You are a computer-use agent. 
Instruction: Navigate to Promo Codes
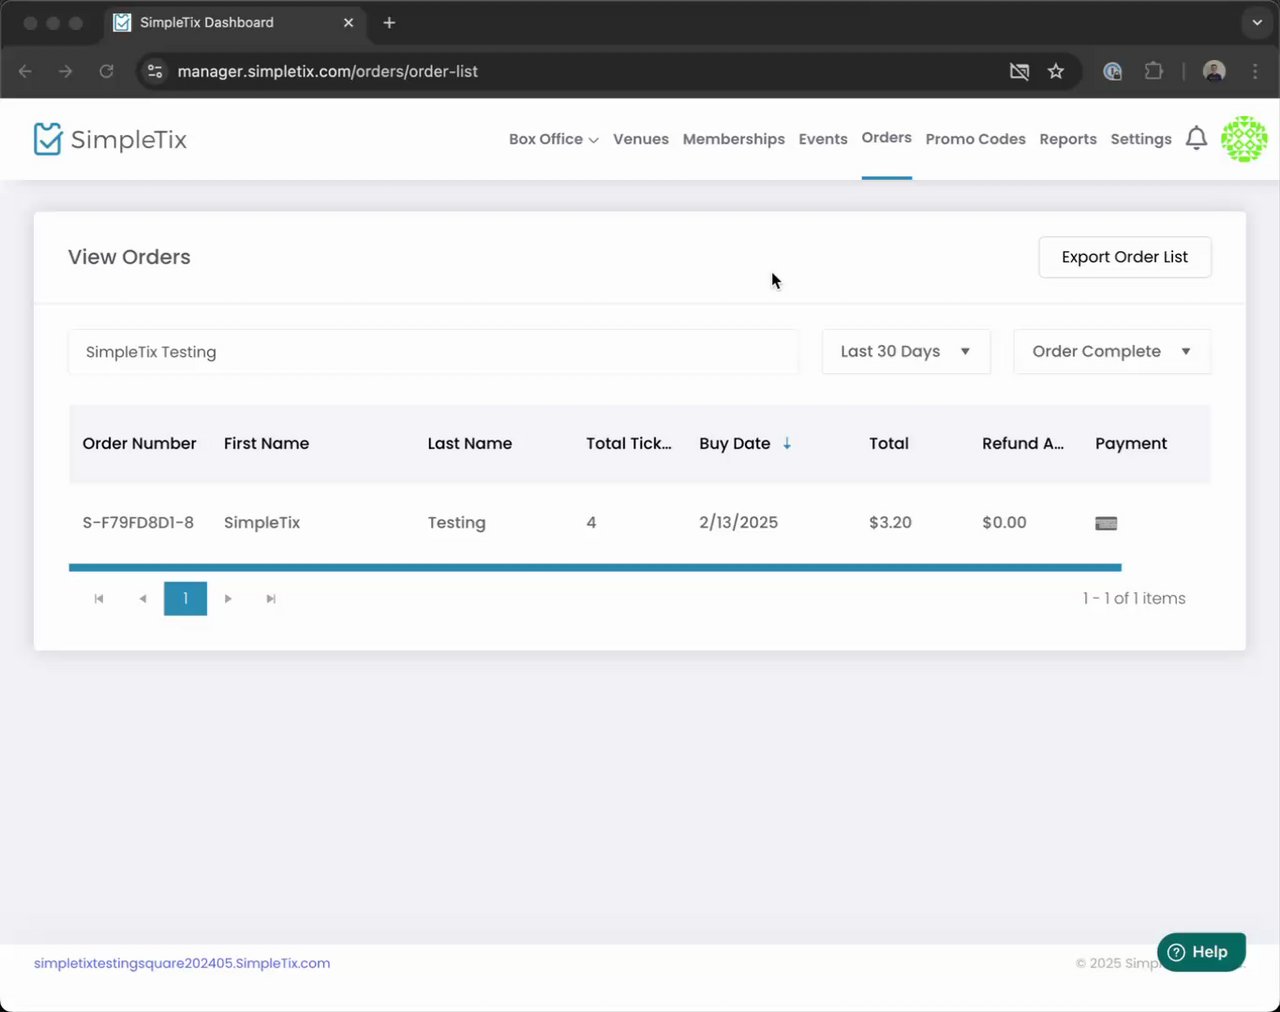(x=975, y=139)
